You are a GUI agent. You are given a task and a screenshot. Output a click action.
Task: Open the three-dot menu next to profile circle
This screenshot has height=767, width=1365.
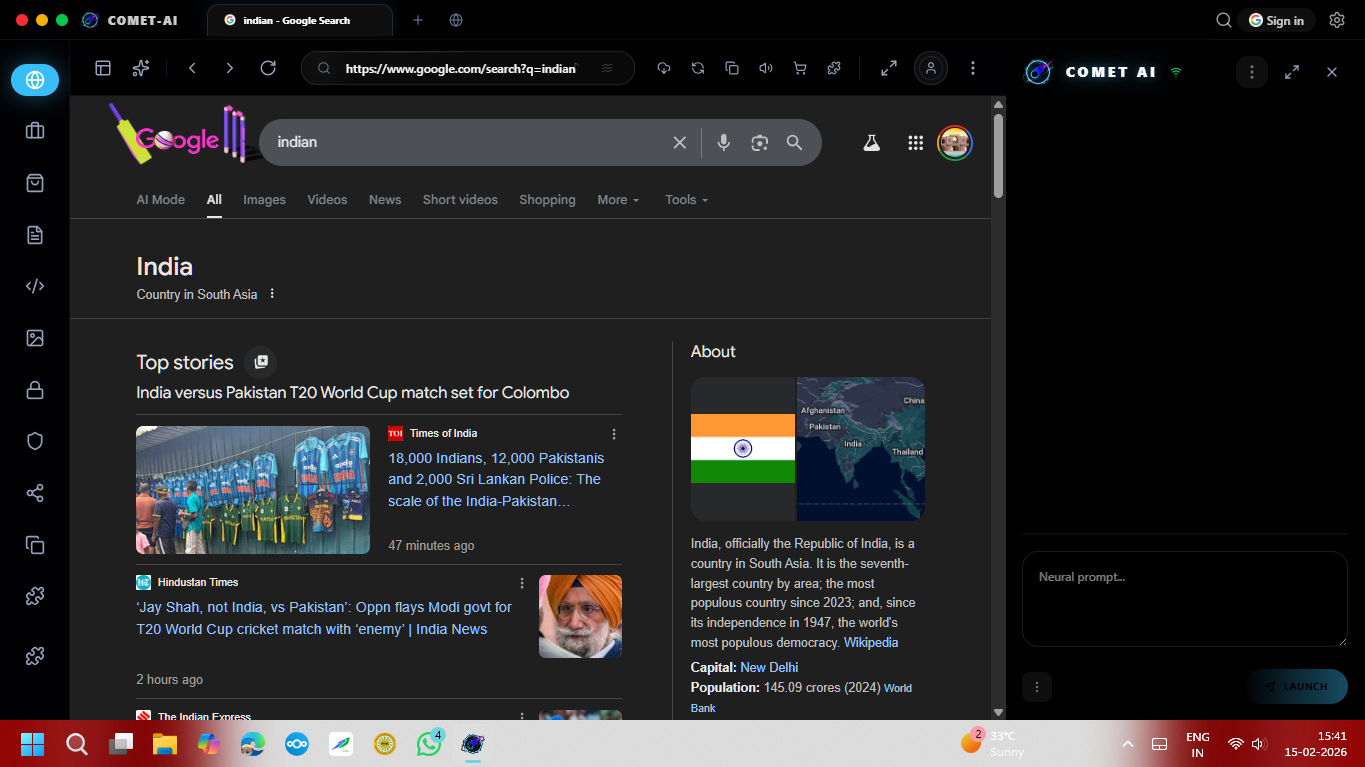973,68
